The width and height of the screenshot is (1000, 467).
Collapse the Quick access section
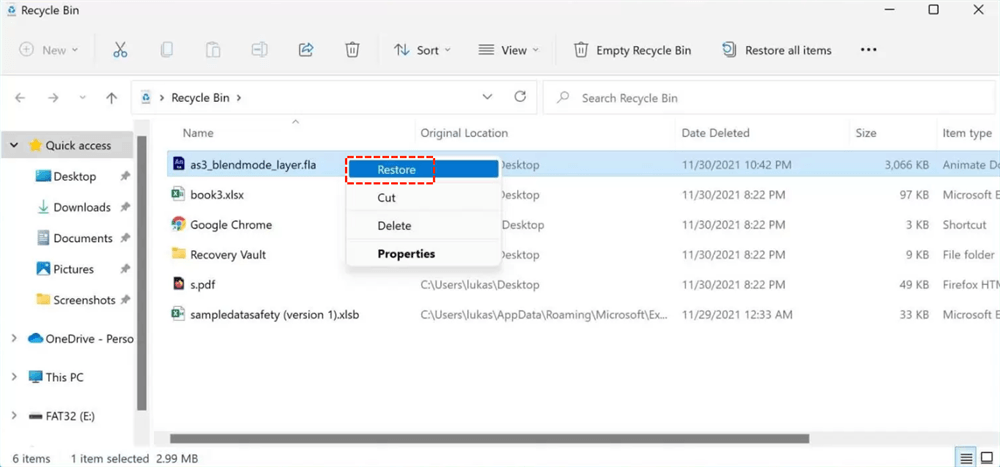point(14,145)
